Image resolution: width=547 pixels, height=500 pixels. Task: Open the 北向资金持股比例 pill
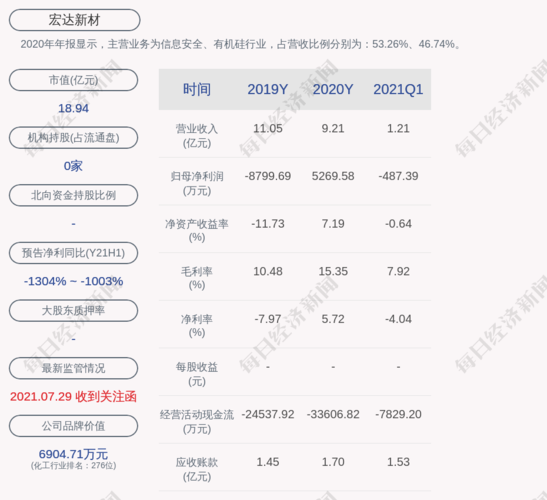[x=73, y=195]
